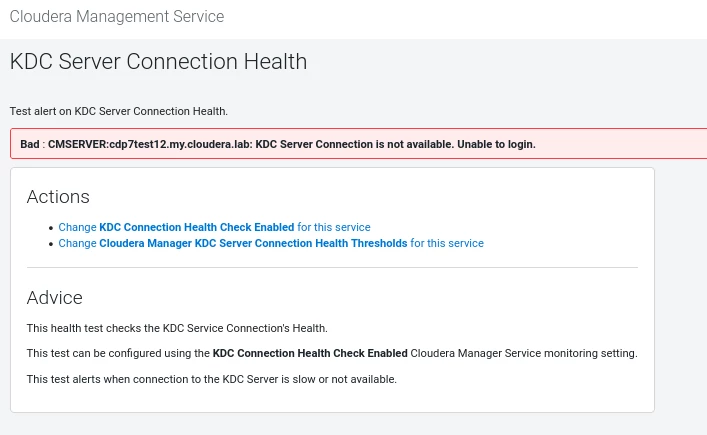Click the bullet before the Health Check Enabled link
Viewport: 707px width, 435px height.
[51, 228]
